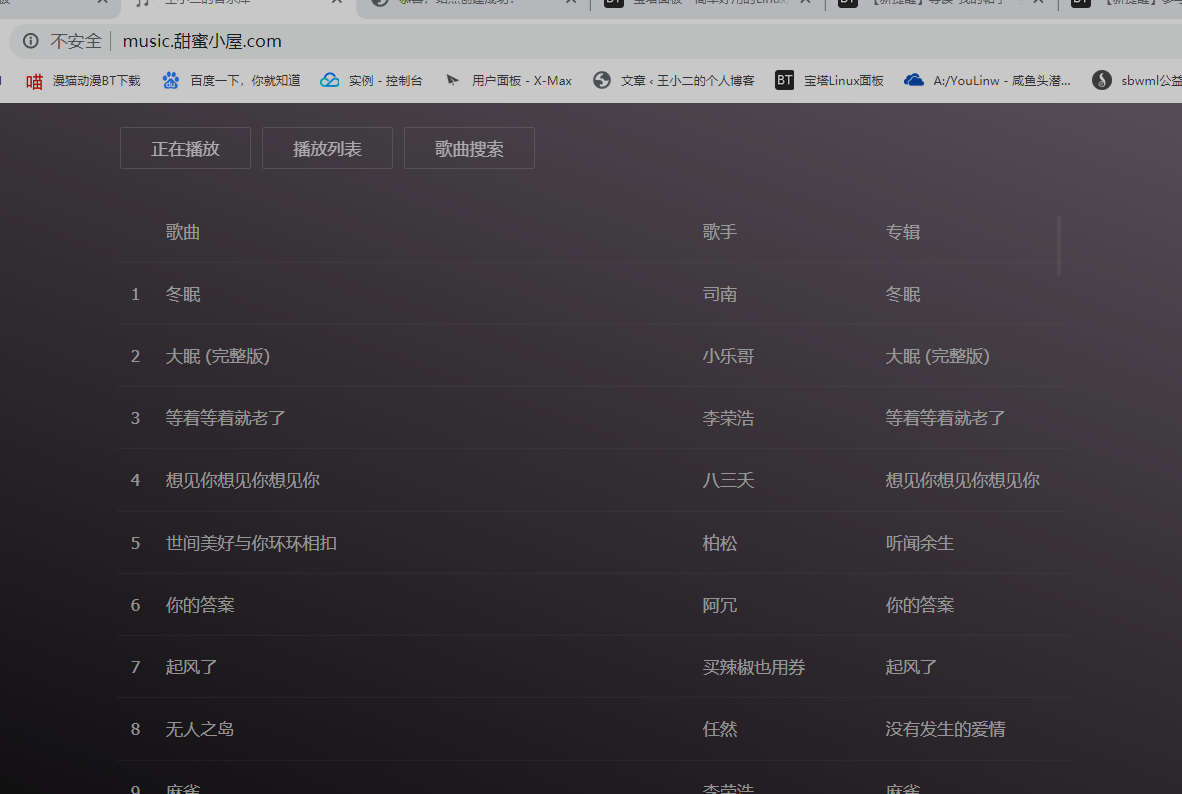Click the cloud icon next to A:/YouLinw bookmark
The width and height of the screenshot is (1182, 794).
click(x=914, y=80)
